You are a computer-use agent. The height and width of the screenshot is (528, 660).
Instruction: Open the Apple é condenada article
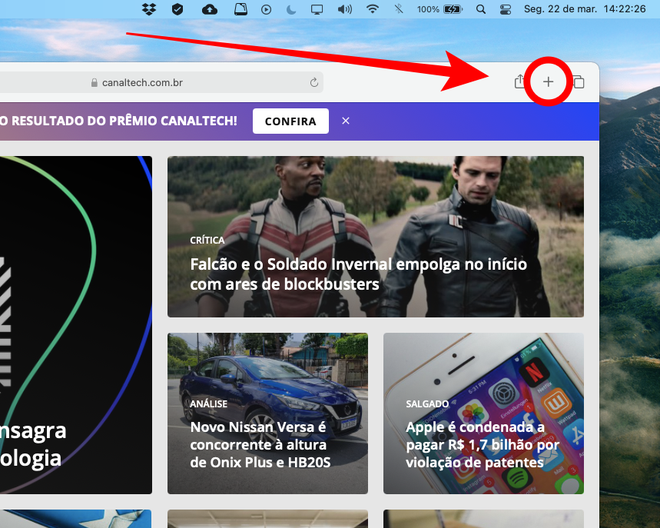pos(484,413)
